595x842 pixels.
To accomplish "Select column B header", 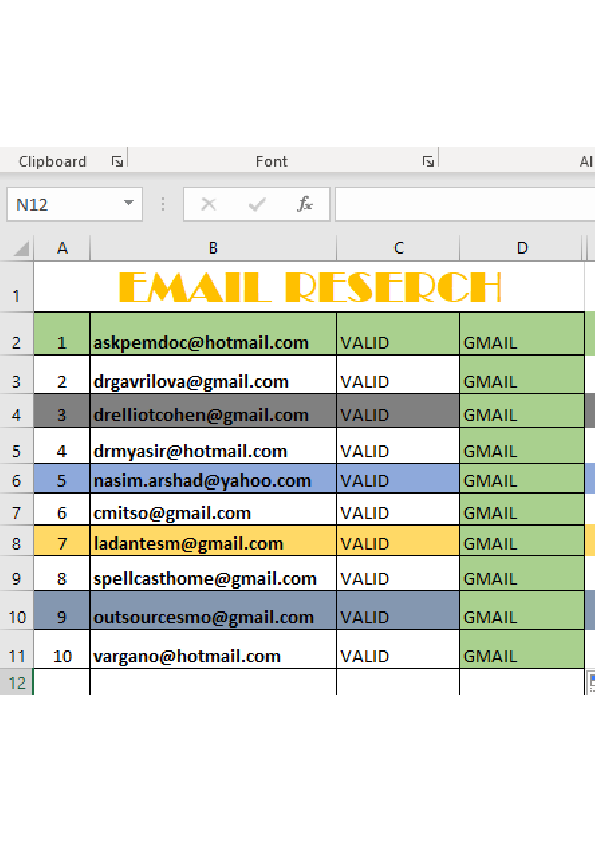I will [x=213, y=248].
